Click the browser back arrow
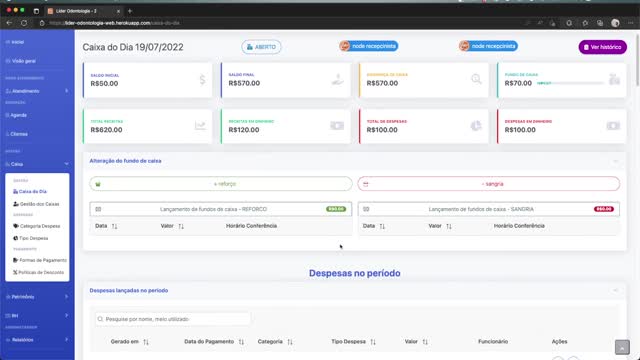Viewport: 640px width, 360px height. click(9, 23)
